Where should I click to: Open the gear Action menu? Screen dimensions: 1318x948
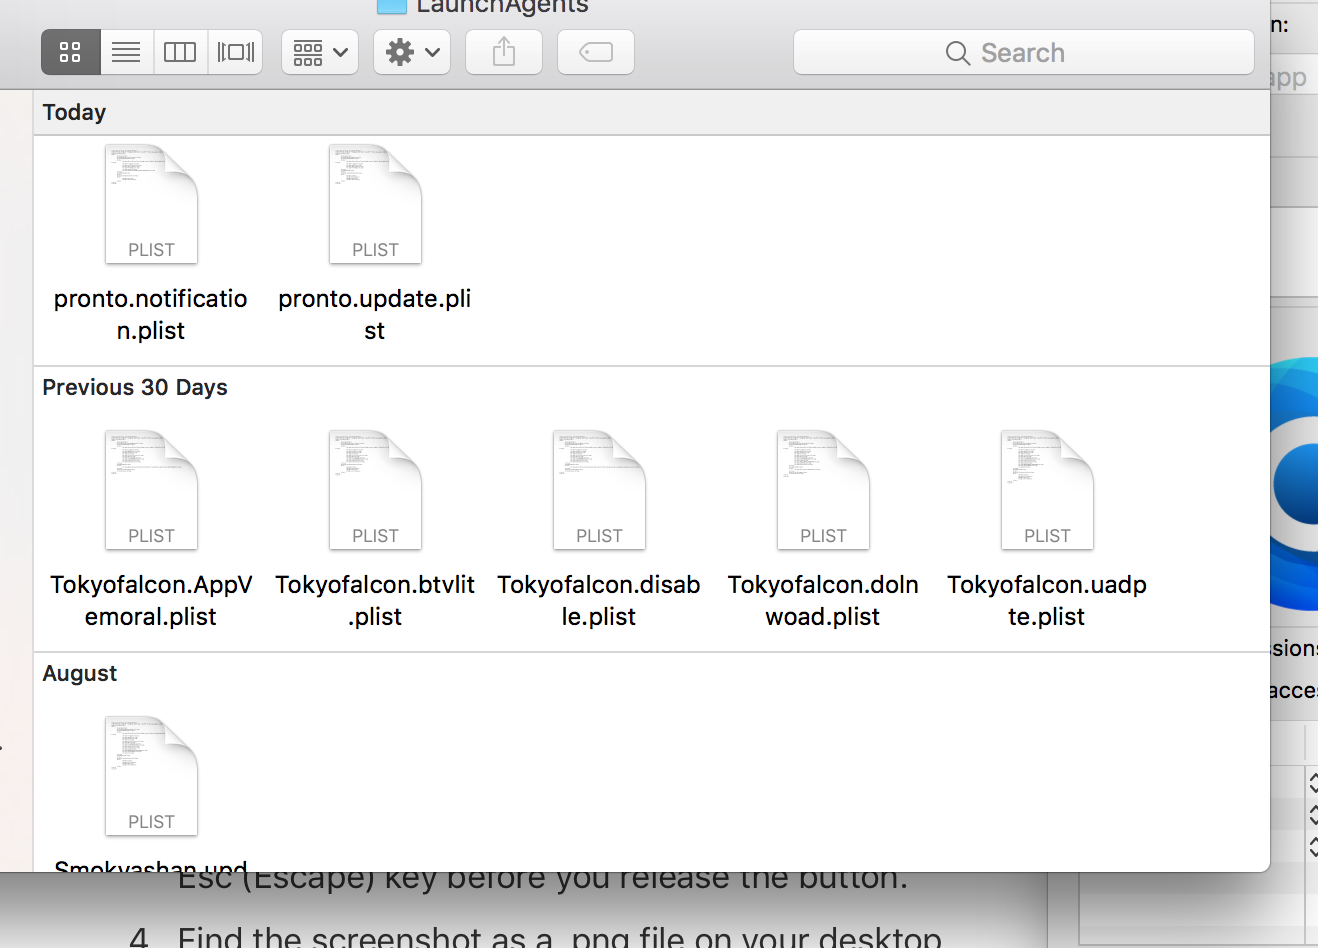[412, 52]
